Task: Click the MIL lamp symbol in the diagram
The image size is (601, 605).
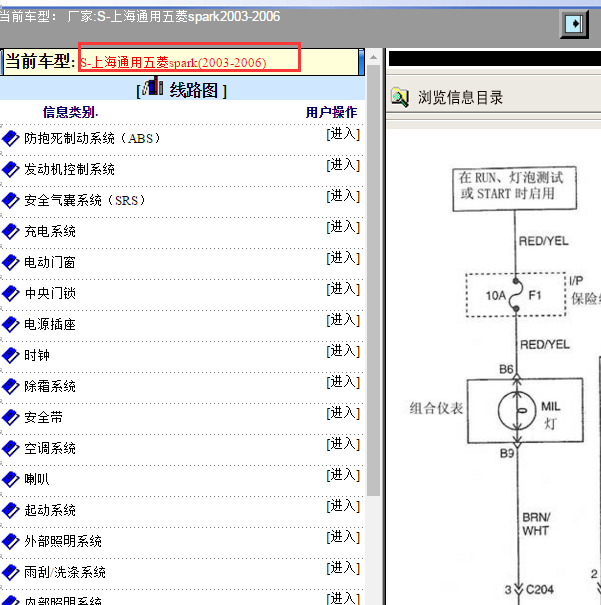Action: pyautogui.click(x=517, y=411)
